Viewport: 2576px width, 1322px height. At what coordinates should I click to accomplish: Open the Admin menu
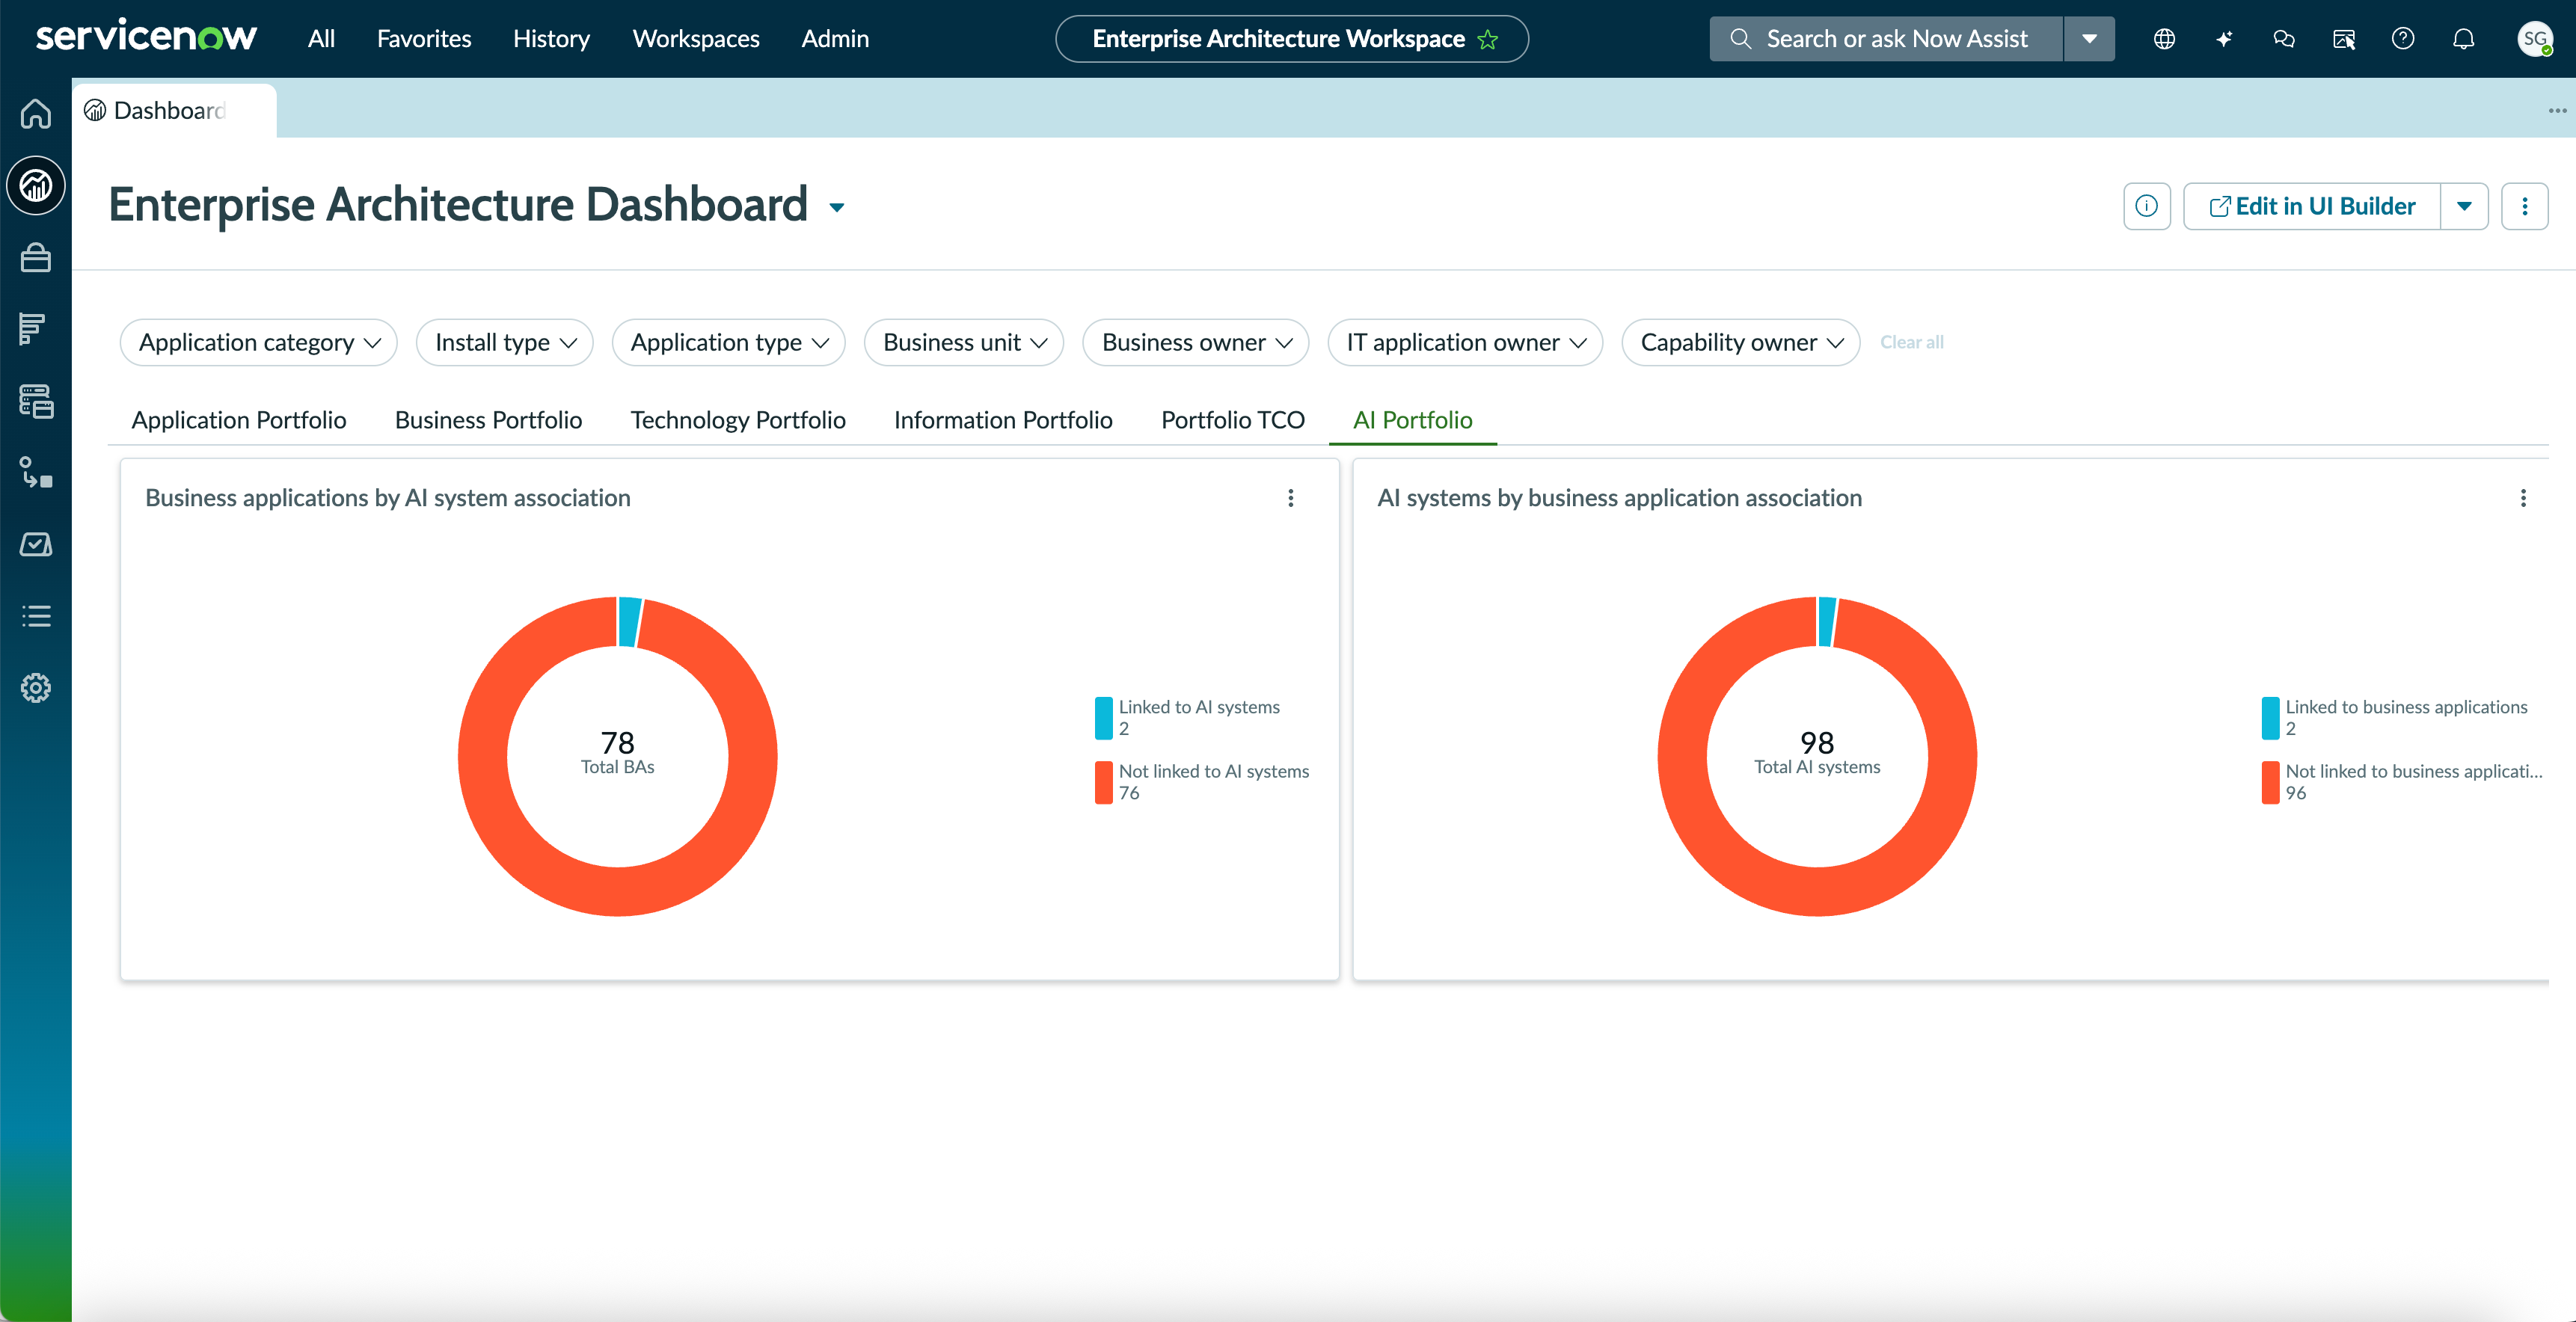[835, 39]
